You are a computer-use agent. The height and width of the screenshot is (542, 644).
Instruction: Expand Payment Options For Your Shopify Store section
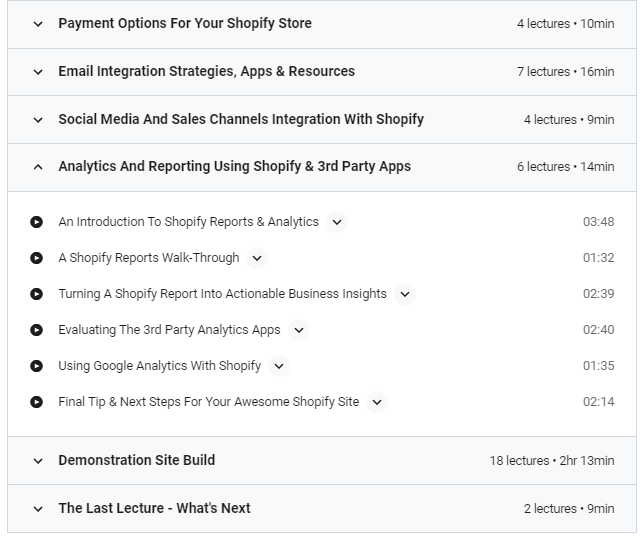pos(38,24)
